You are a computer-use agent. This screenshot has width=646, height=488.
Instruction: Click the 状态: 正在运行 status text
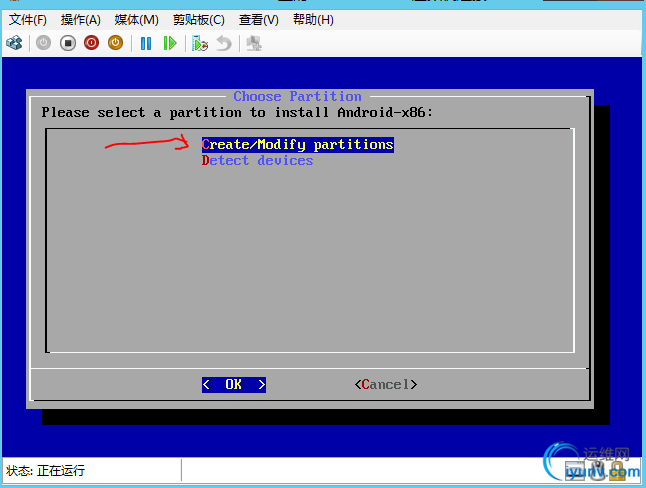coord(46,470)
